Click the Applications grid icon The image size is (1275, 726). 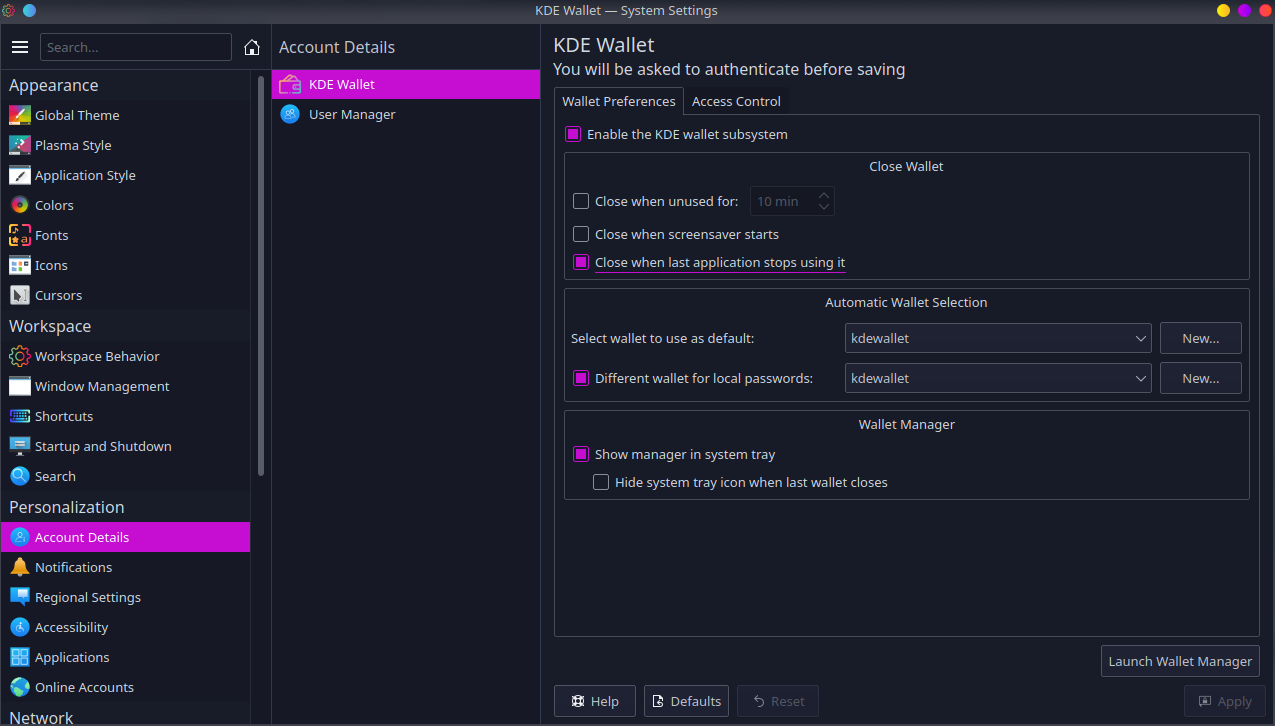click(x=20, y=657)
